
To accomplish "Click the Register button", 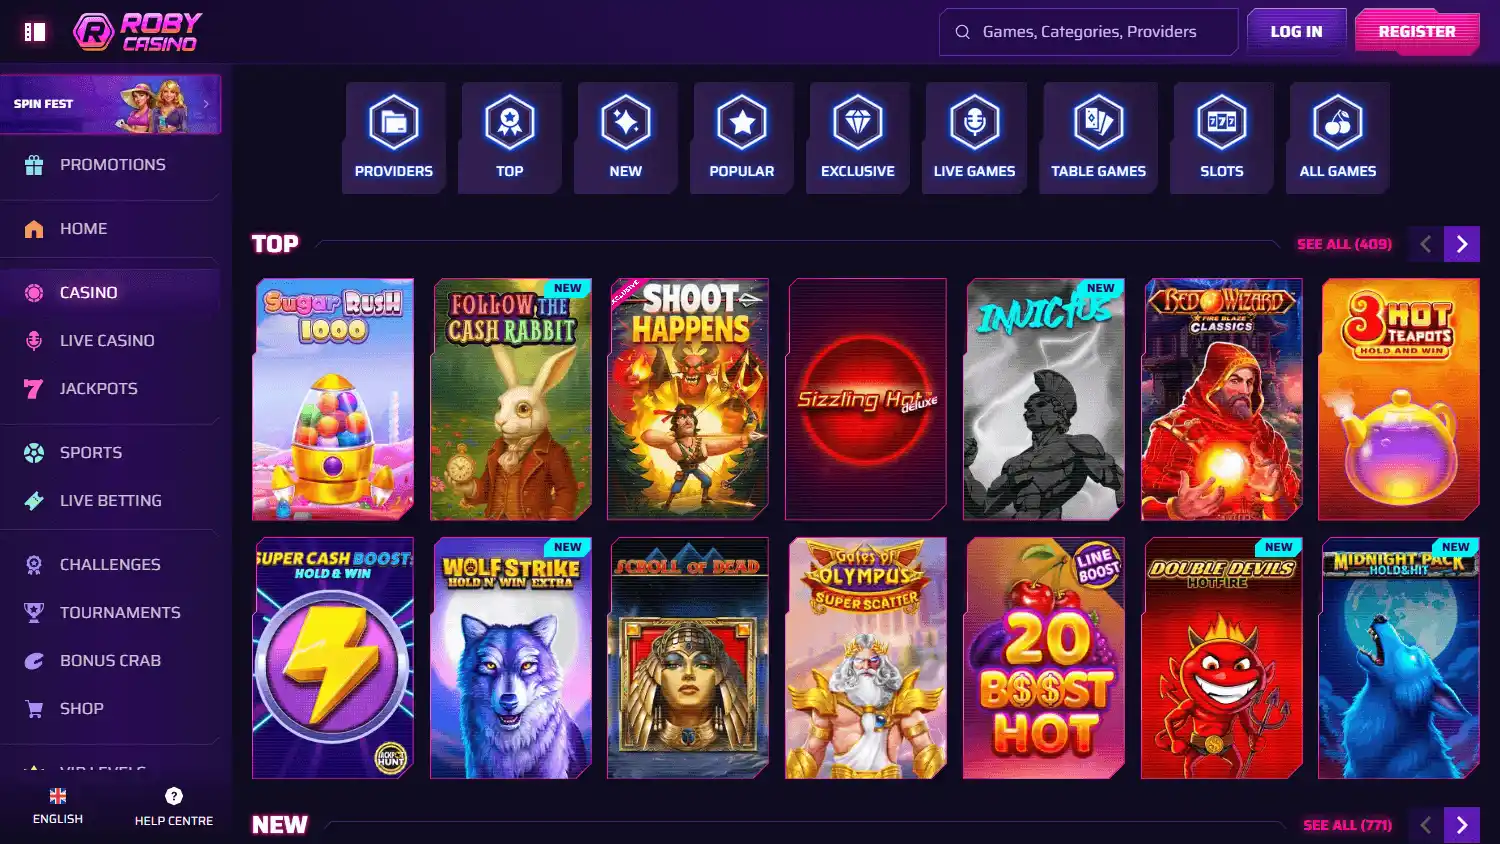I will tap(1417, 32).
